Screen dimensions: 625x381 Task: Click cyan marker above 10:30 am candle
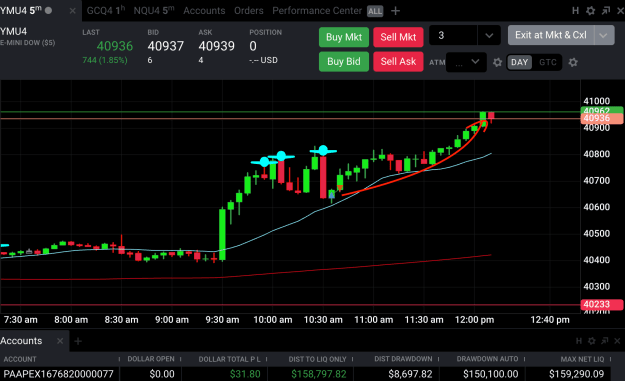[x=323, y=150]
